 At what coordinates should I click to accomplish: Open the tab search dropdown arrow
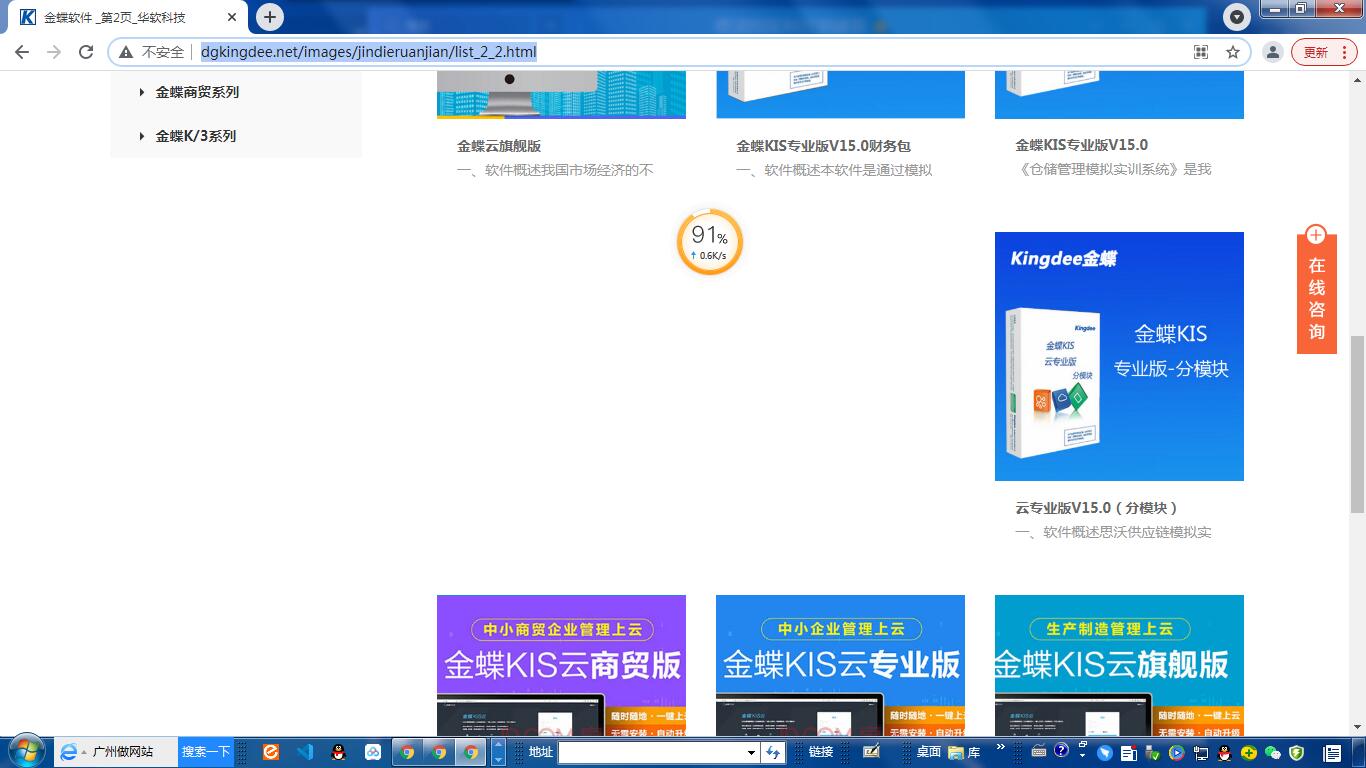[x=1238, y=17]
